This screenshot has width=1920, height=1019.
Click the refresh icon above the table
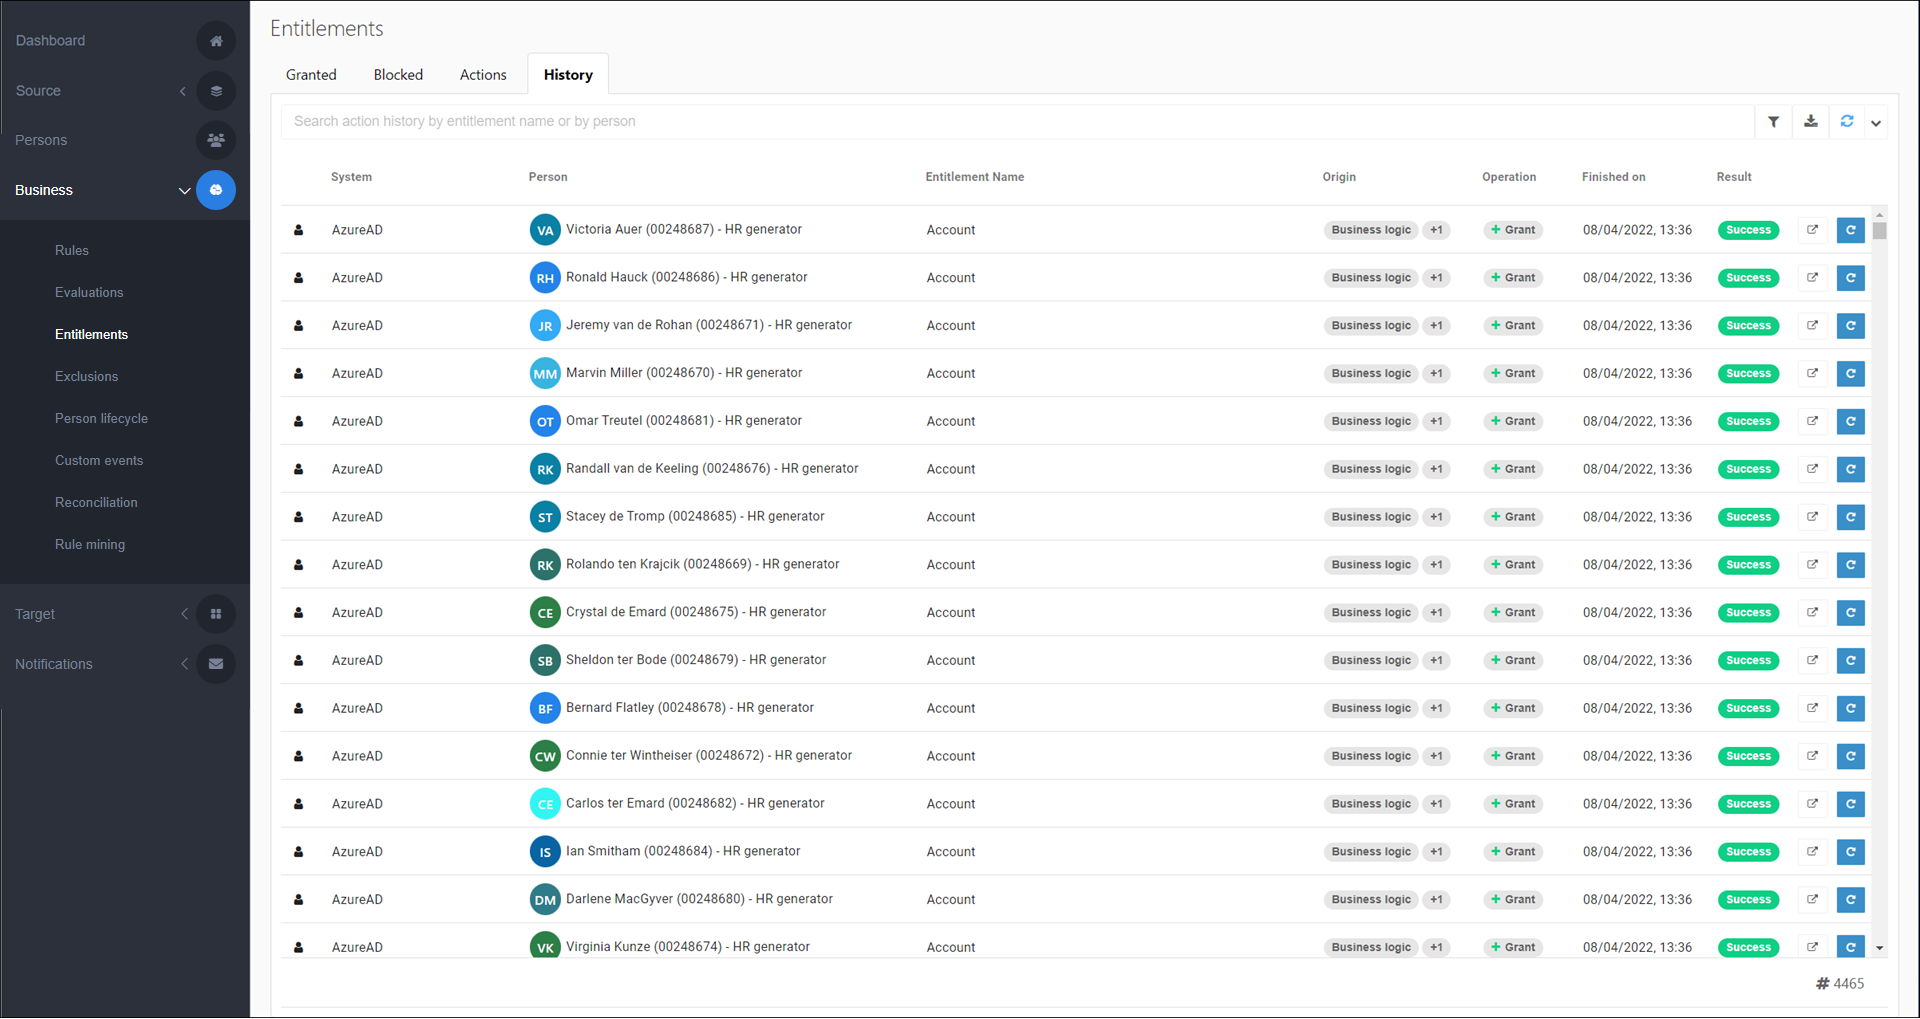click(x=1847, y=122)
